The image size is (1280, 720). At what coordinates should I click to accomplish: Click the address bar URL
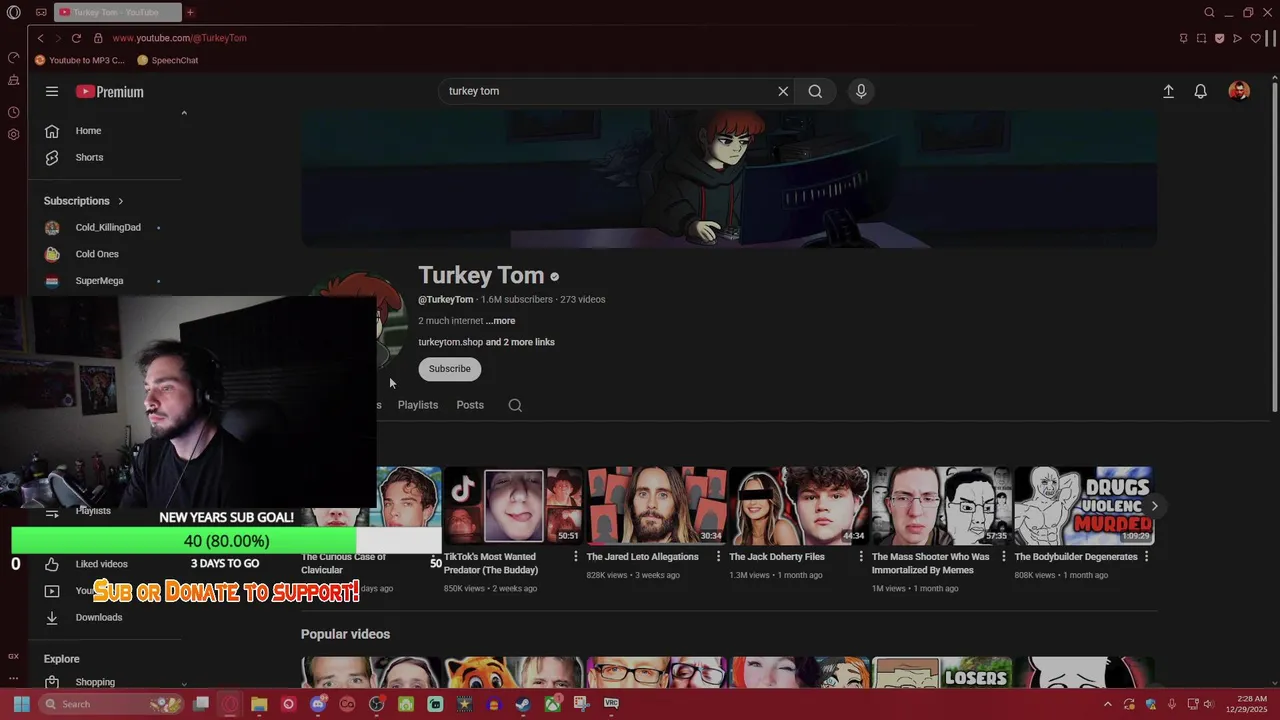[x=179, y=38]
